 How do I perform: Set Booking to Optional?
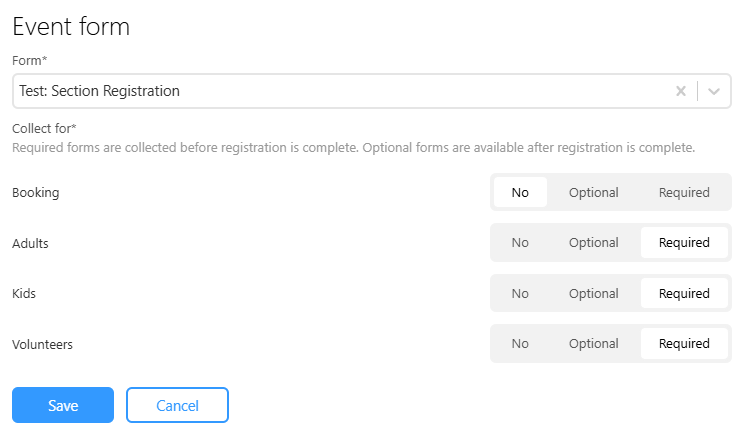[x=594, y=192]
